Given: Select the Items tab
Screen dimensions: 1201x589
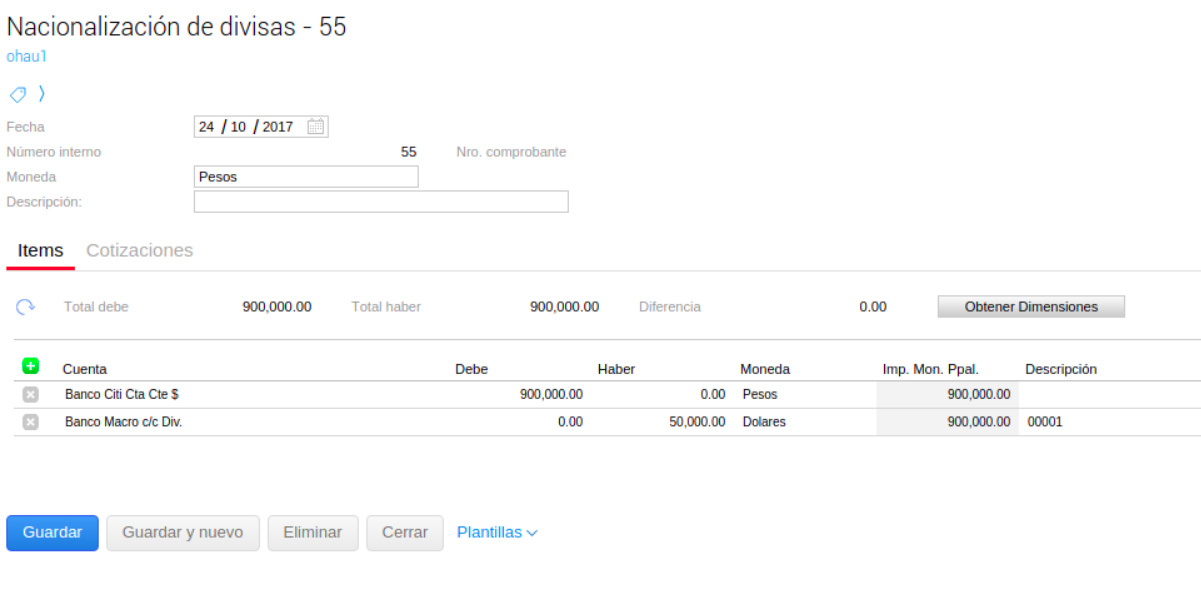Looking at the screenshot, I should coord(40,251).
